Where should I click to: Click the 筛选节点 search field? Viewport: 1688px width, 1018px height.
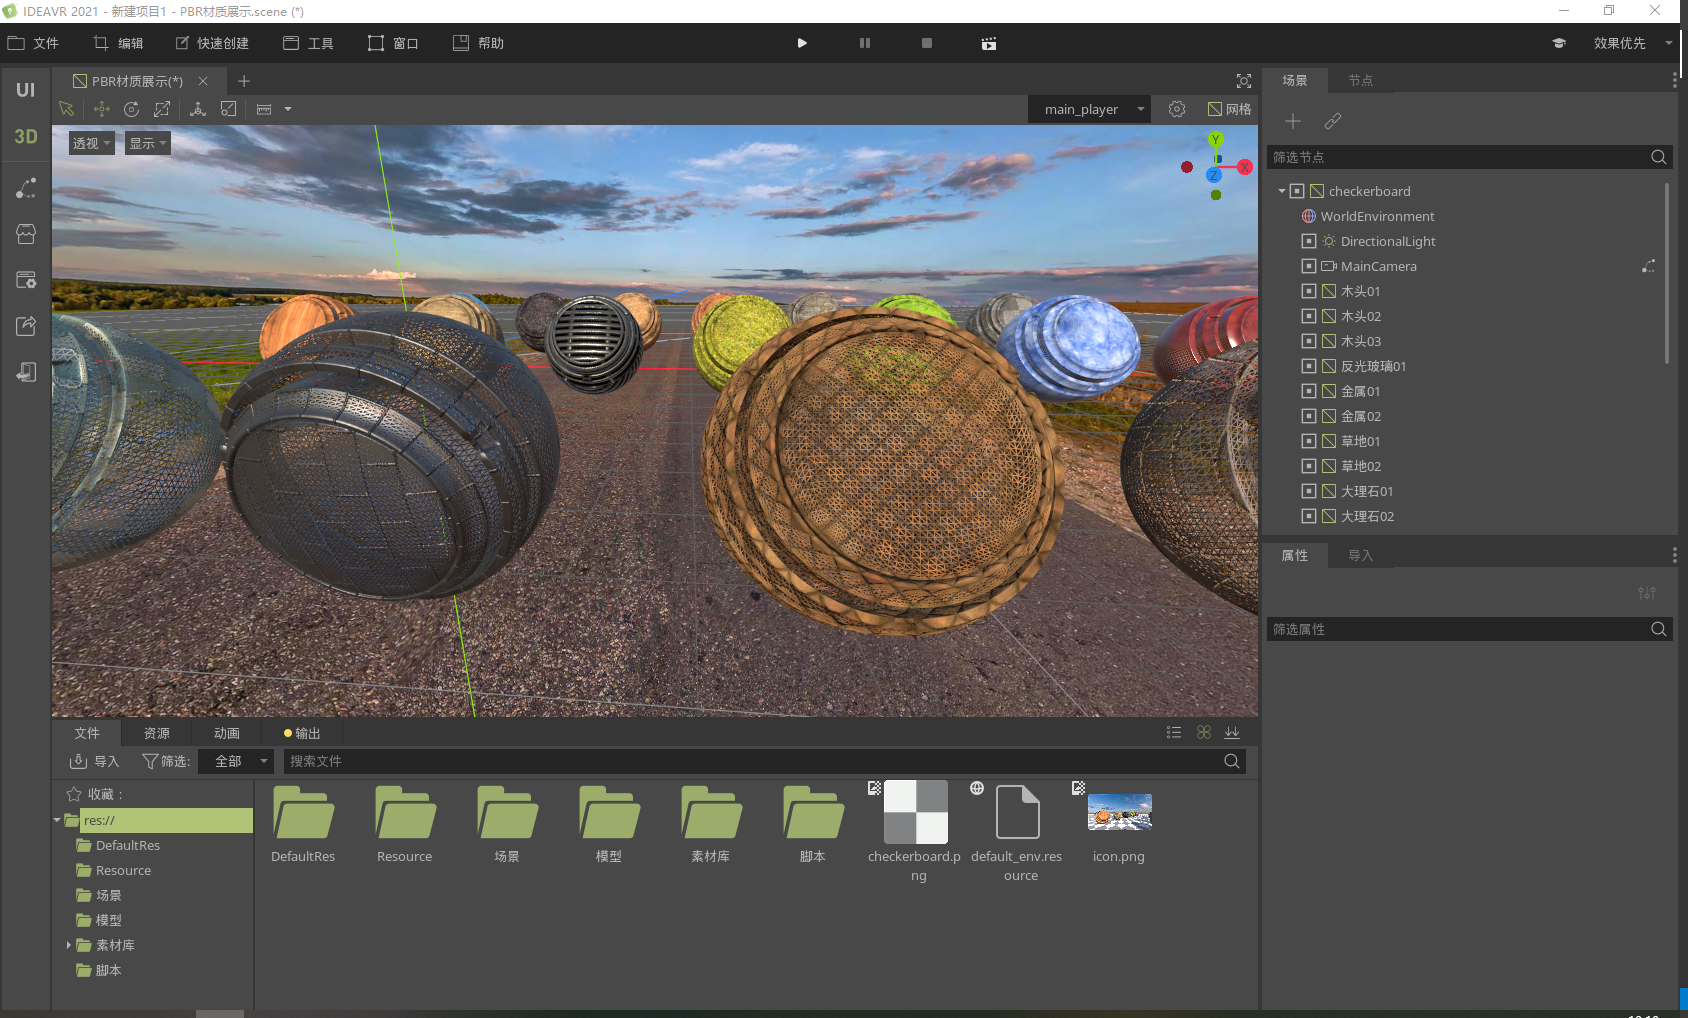1469,157
